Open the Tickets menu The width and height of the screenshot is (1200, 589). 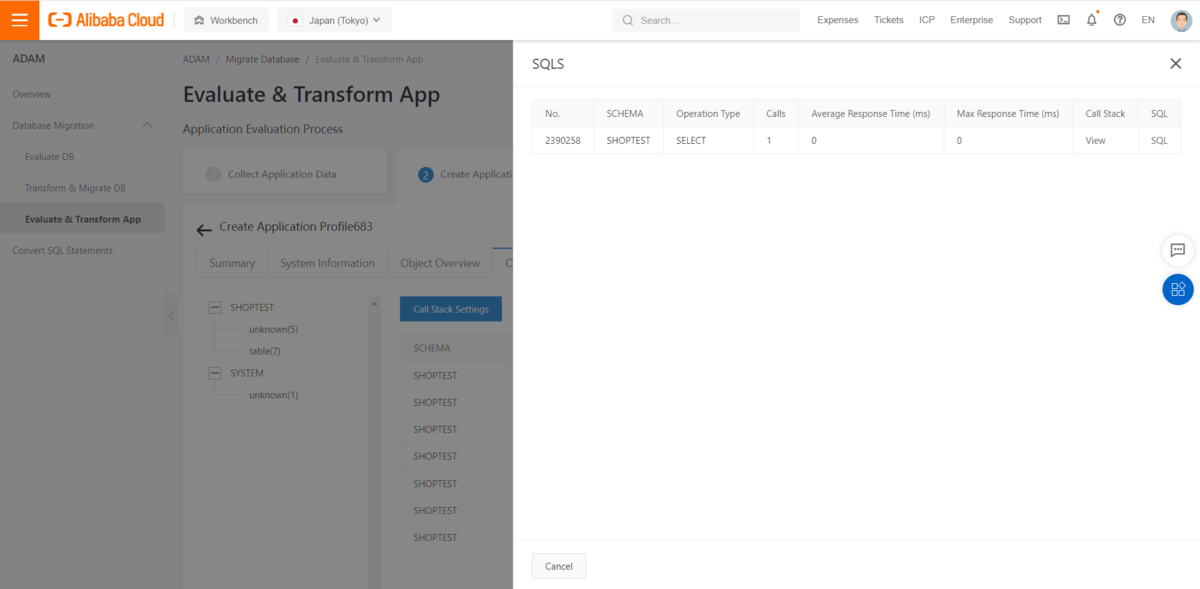tap(888, 20)
